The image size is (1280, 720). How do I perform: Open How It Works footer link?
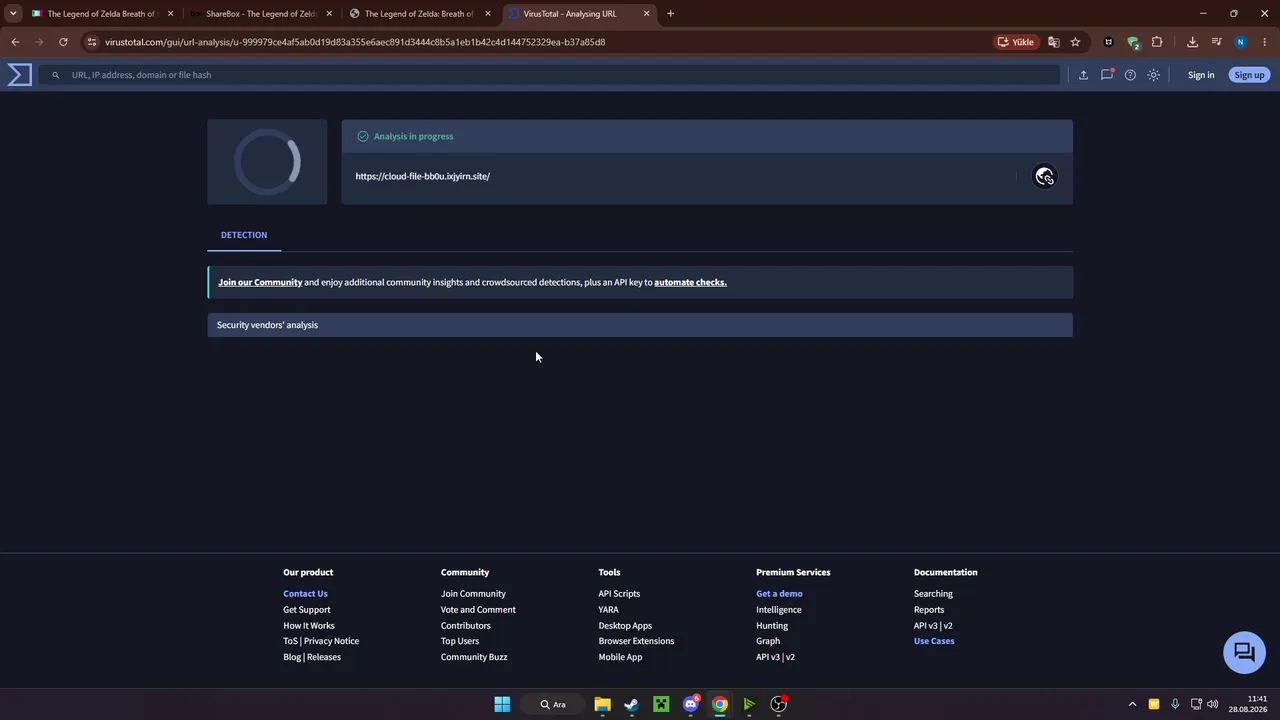309,626
